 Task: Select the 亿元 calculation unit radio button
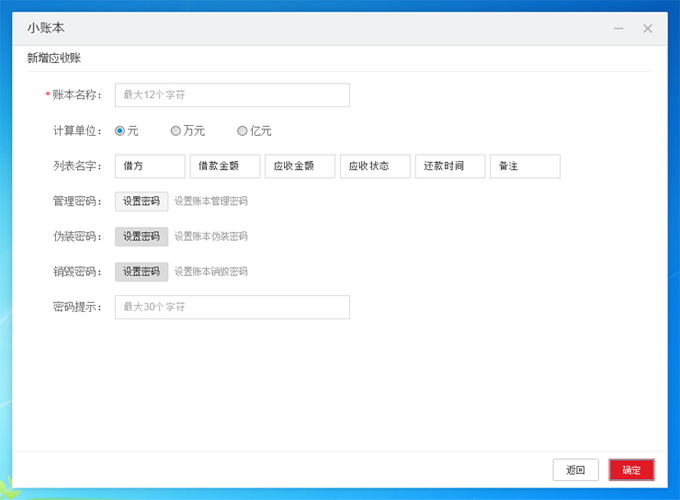242,131
